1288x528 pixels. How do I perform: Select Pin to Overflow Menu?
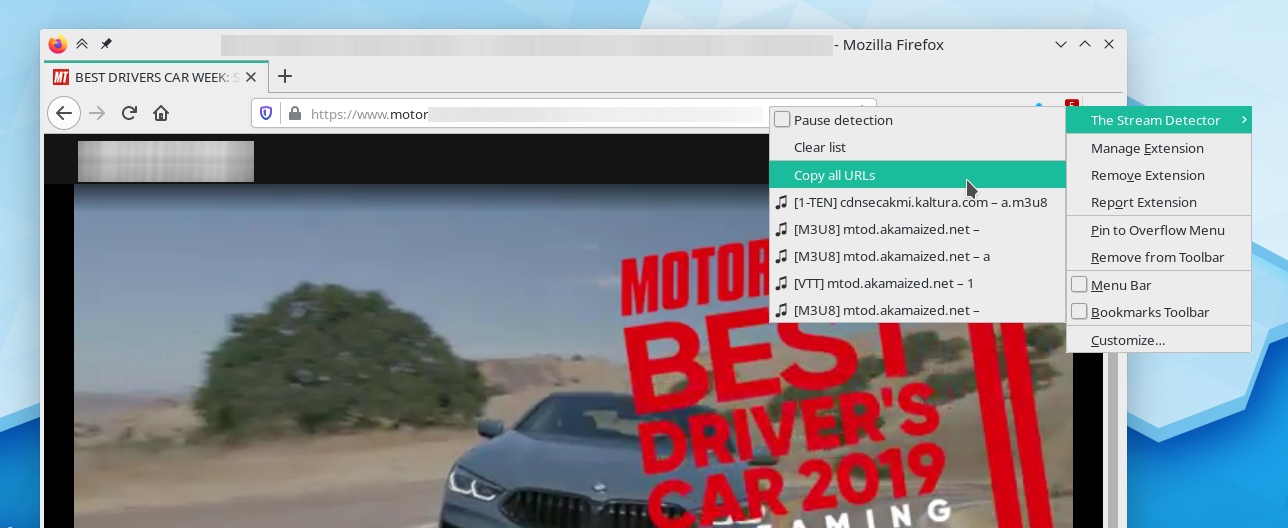click(1158, 230)
